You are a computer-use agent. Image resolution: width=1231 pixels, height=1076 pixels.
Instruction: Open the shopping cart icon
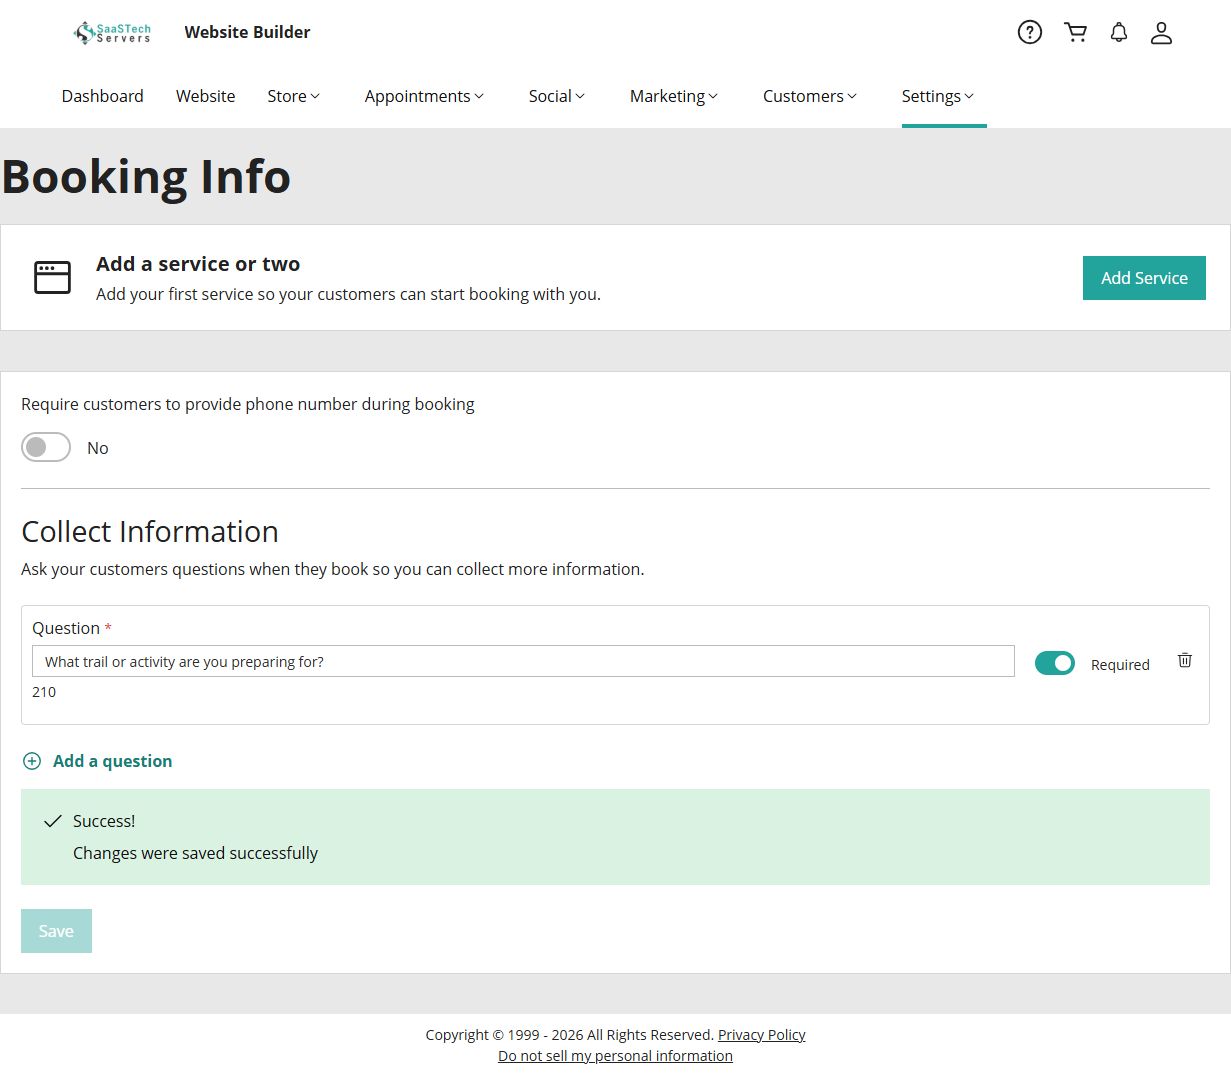[x=1076, y=32]
